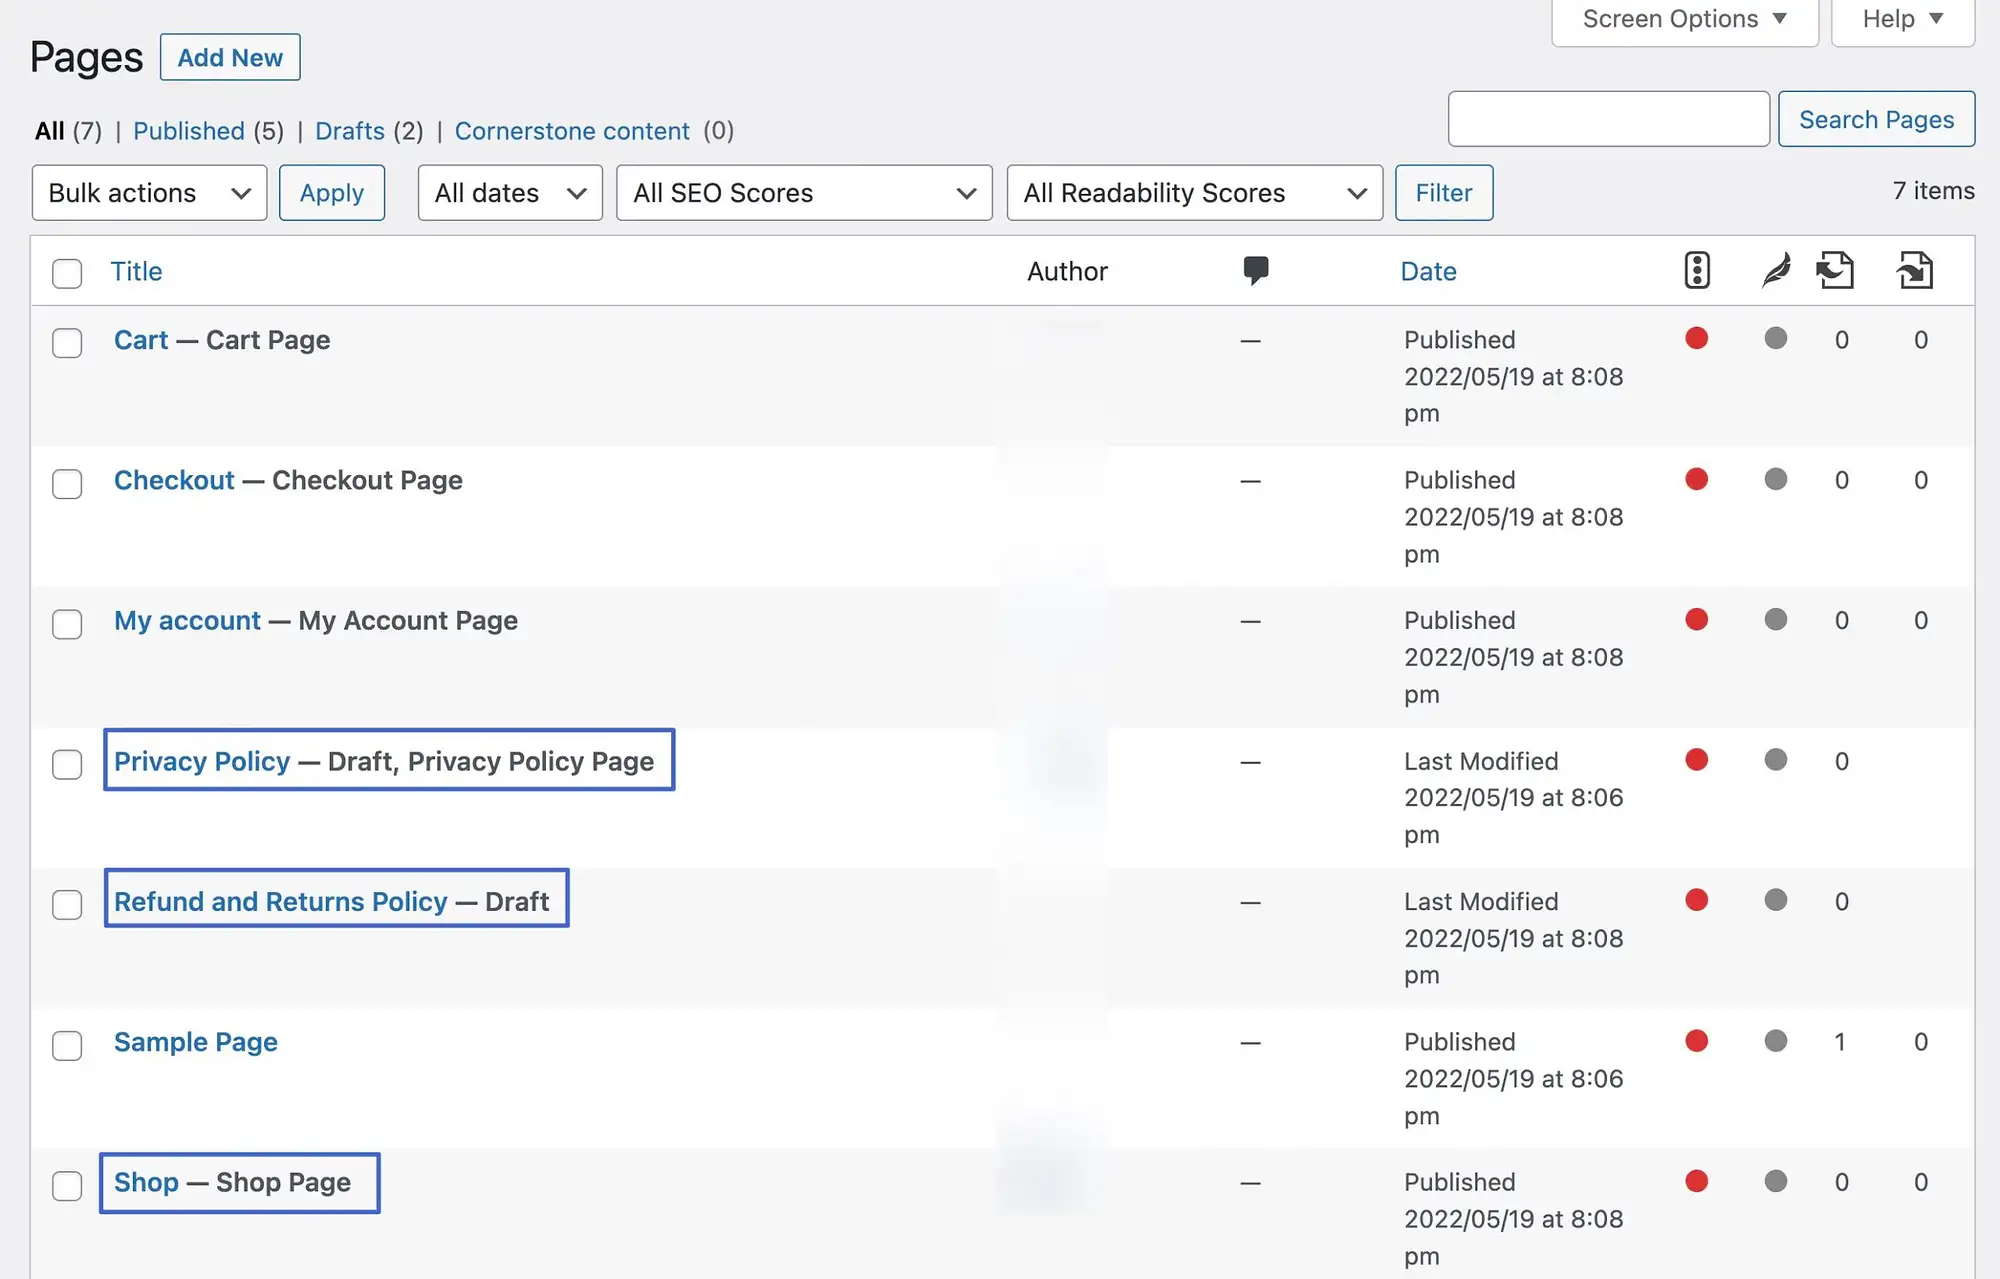
Task: Open the Shop page link
Action: tap(146, 1183)
